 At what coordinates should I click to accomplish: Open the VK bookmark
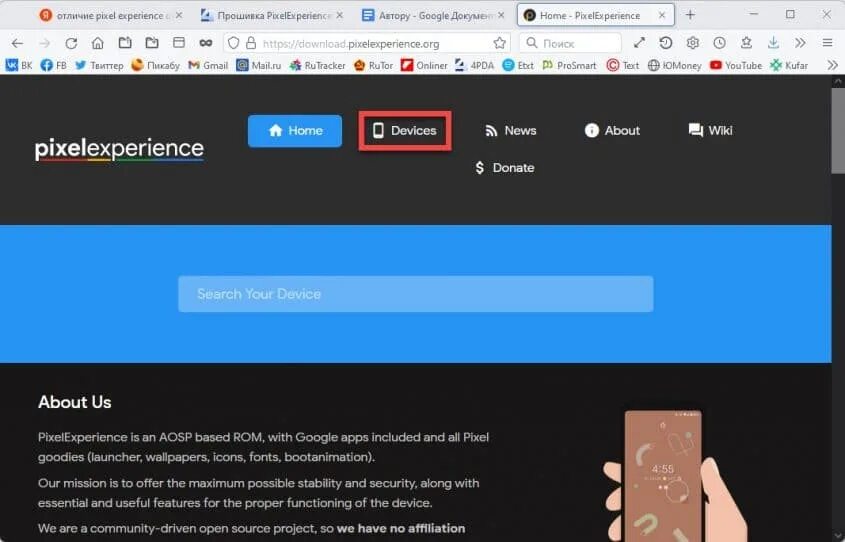click(x=19, y=65)
